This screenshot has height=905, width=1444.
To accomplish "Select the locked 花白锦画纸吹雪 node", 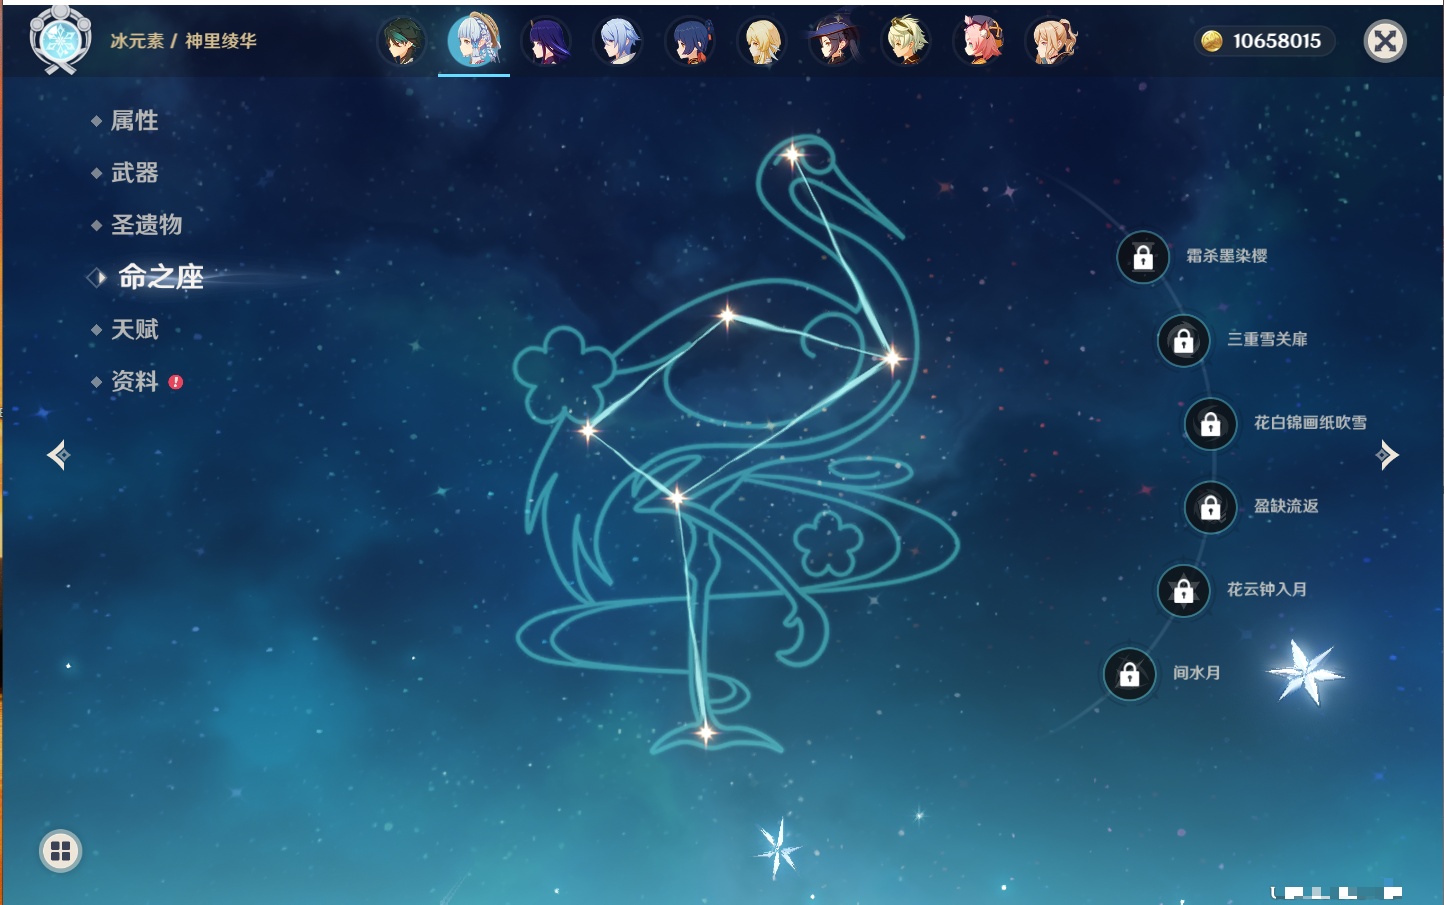I will 1210,424.
